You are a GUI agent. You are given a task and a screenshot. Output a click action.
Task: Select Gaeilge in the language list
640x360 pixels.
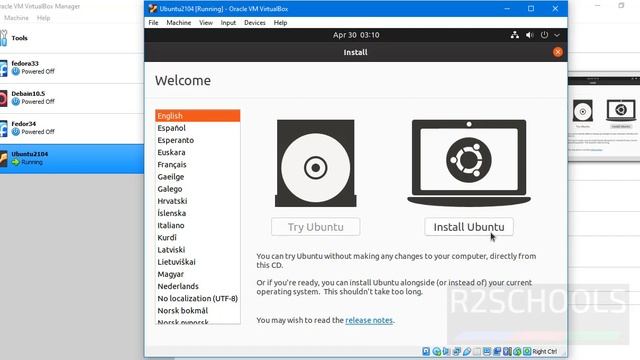[x=198, y=177]
